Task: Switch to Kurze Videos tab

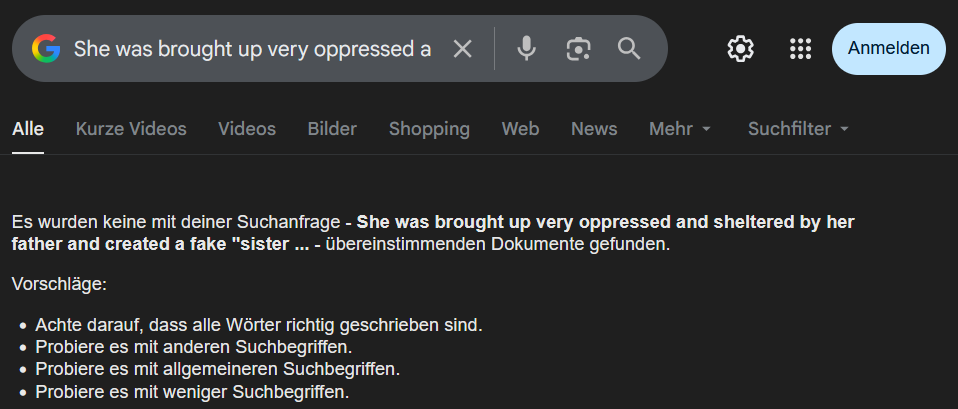Action: coord(131,129)
